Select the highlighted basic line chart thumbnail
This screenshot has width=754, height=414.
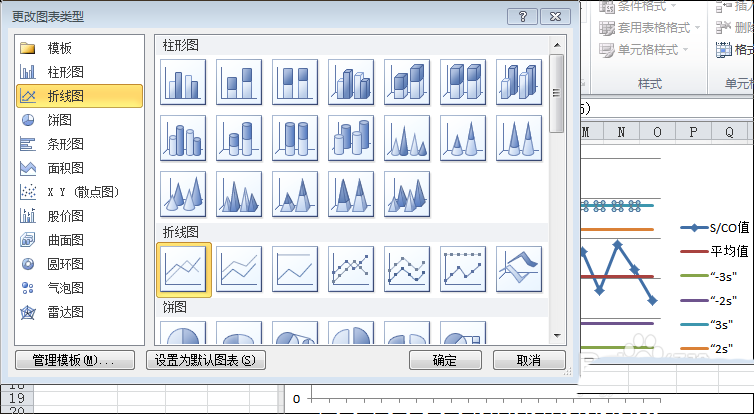pos(183,269)
